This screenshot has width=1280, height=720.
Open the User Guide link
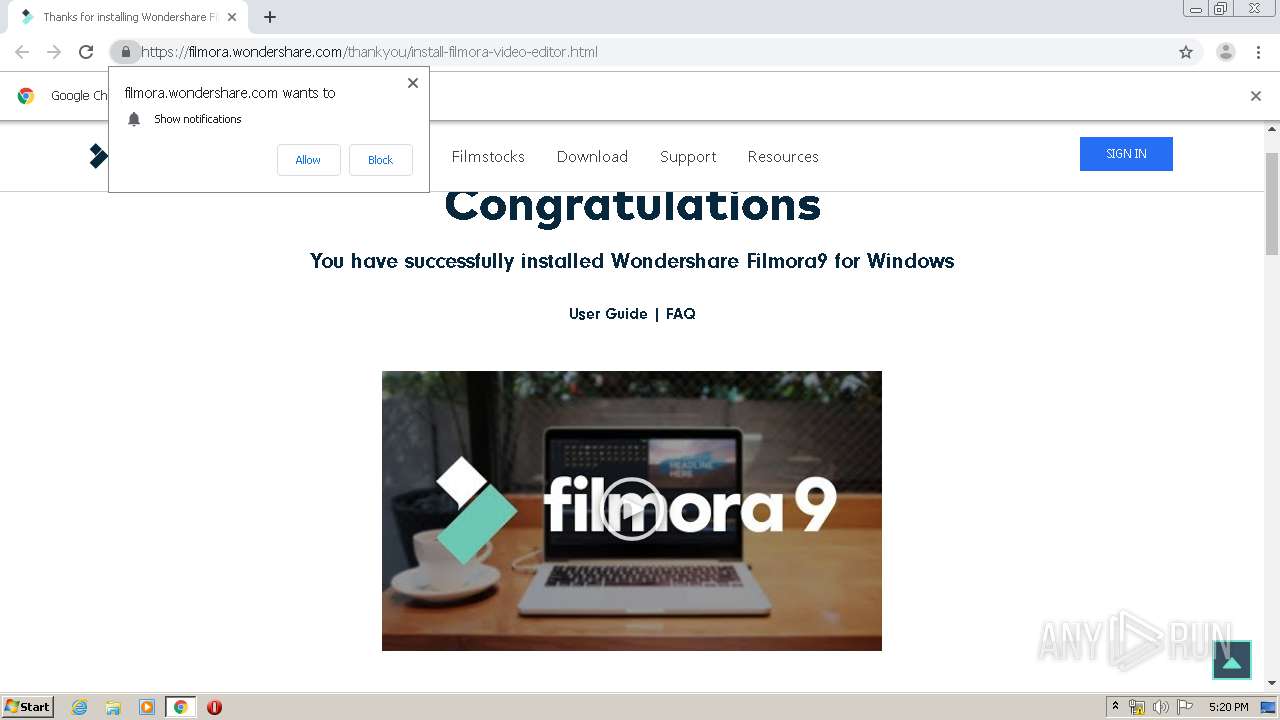point(608,314)
